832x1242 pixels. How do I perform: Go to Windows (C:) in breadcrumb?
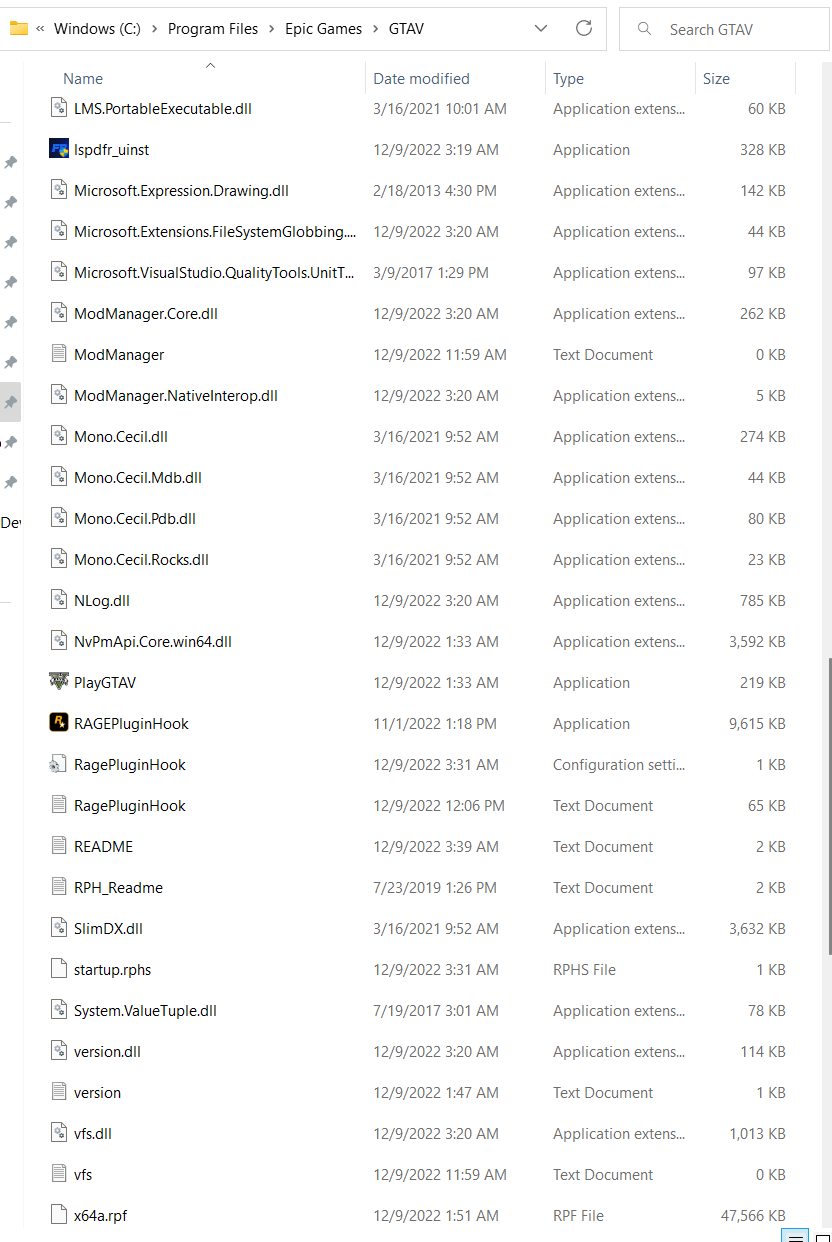point(97,29)
